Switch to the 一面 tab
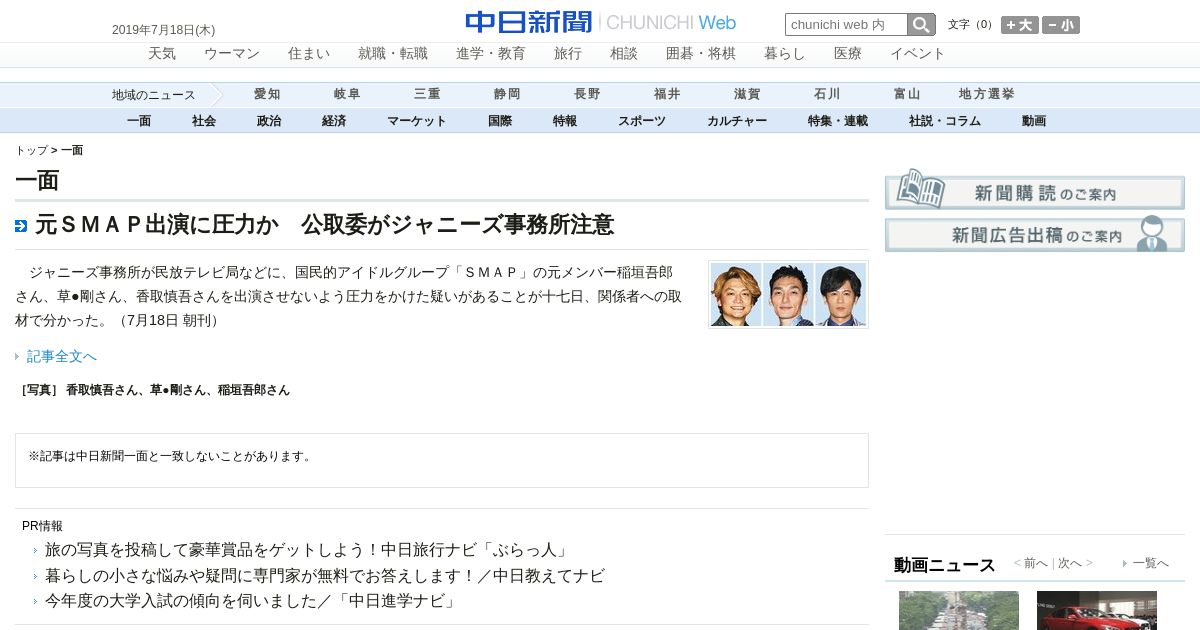The height and width of the screenshot is (630, 1200). 139,121
